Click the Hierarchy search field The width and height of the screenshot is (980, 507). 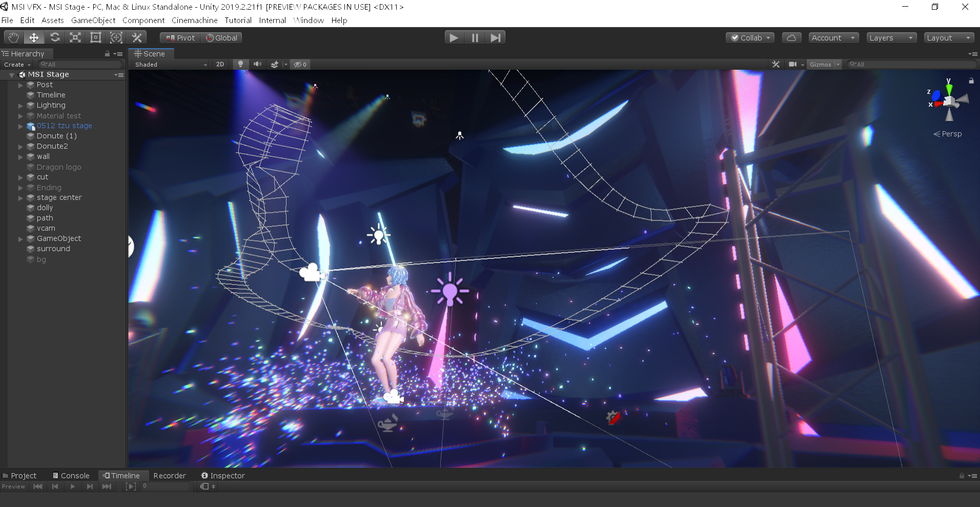click(x=79, y=64)
